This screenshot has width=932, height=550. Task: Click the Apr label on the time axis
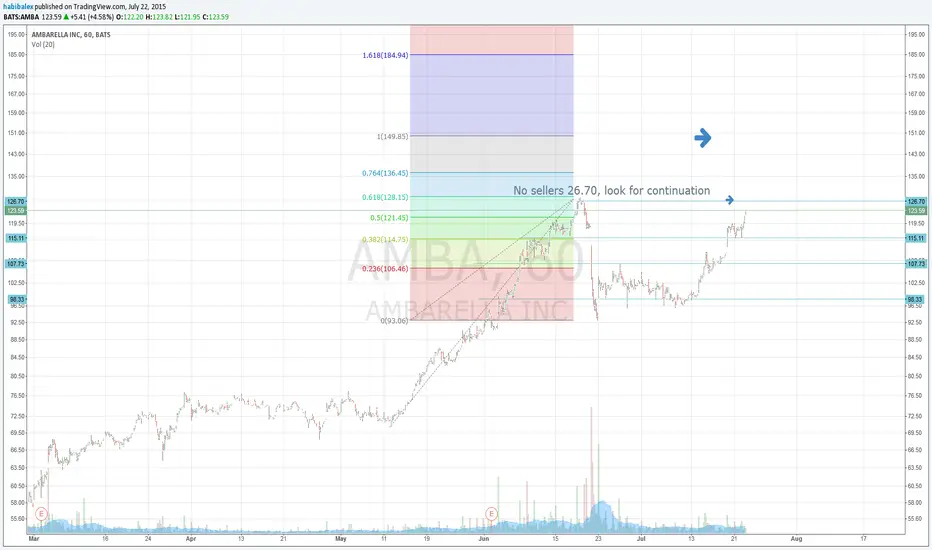(x=191, y=539)
